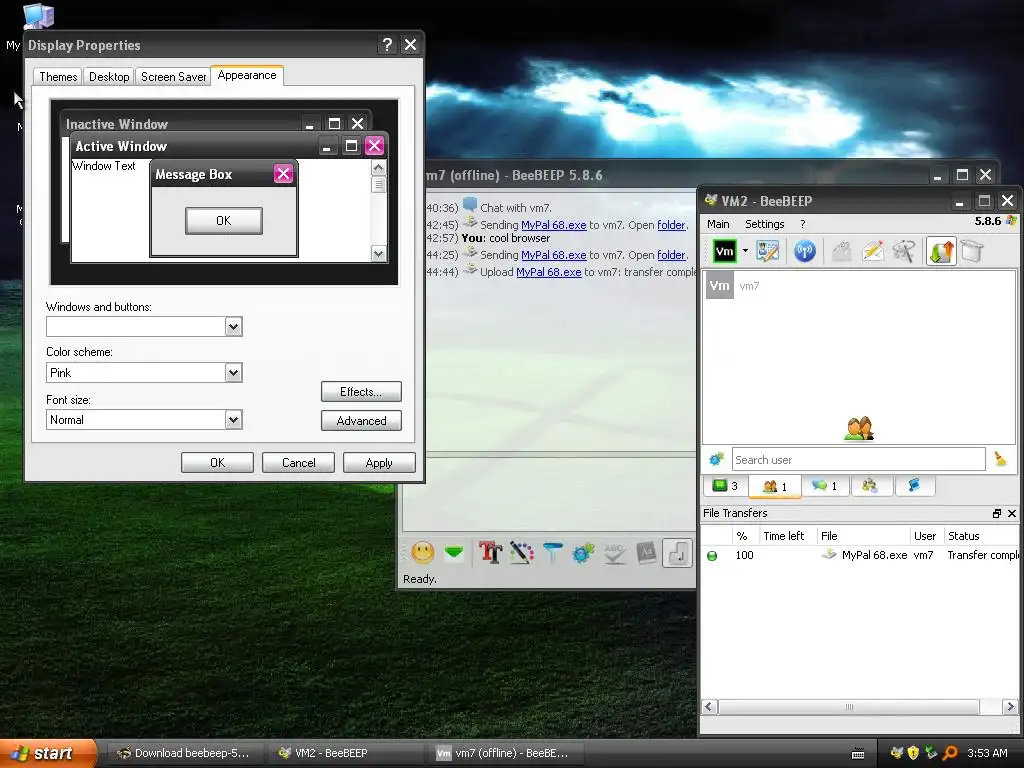Click the pen with color dots icon
The image size is (1024, 768).
521,553
